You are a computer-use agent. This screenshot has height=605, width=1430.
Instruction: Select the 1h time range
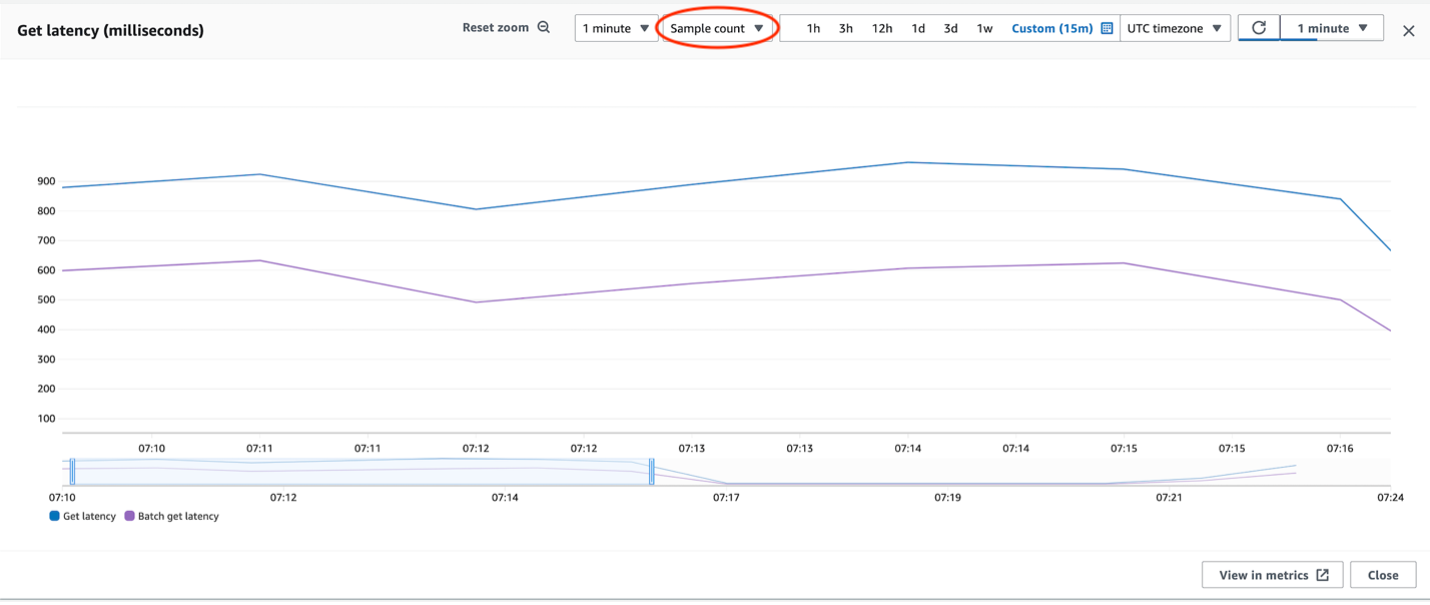tap(812, 28)
